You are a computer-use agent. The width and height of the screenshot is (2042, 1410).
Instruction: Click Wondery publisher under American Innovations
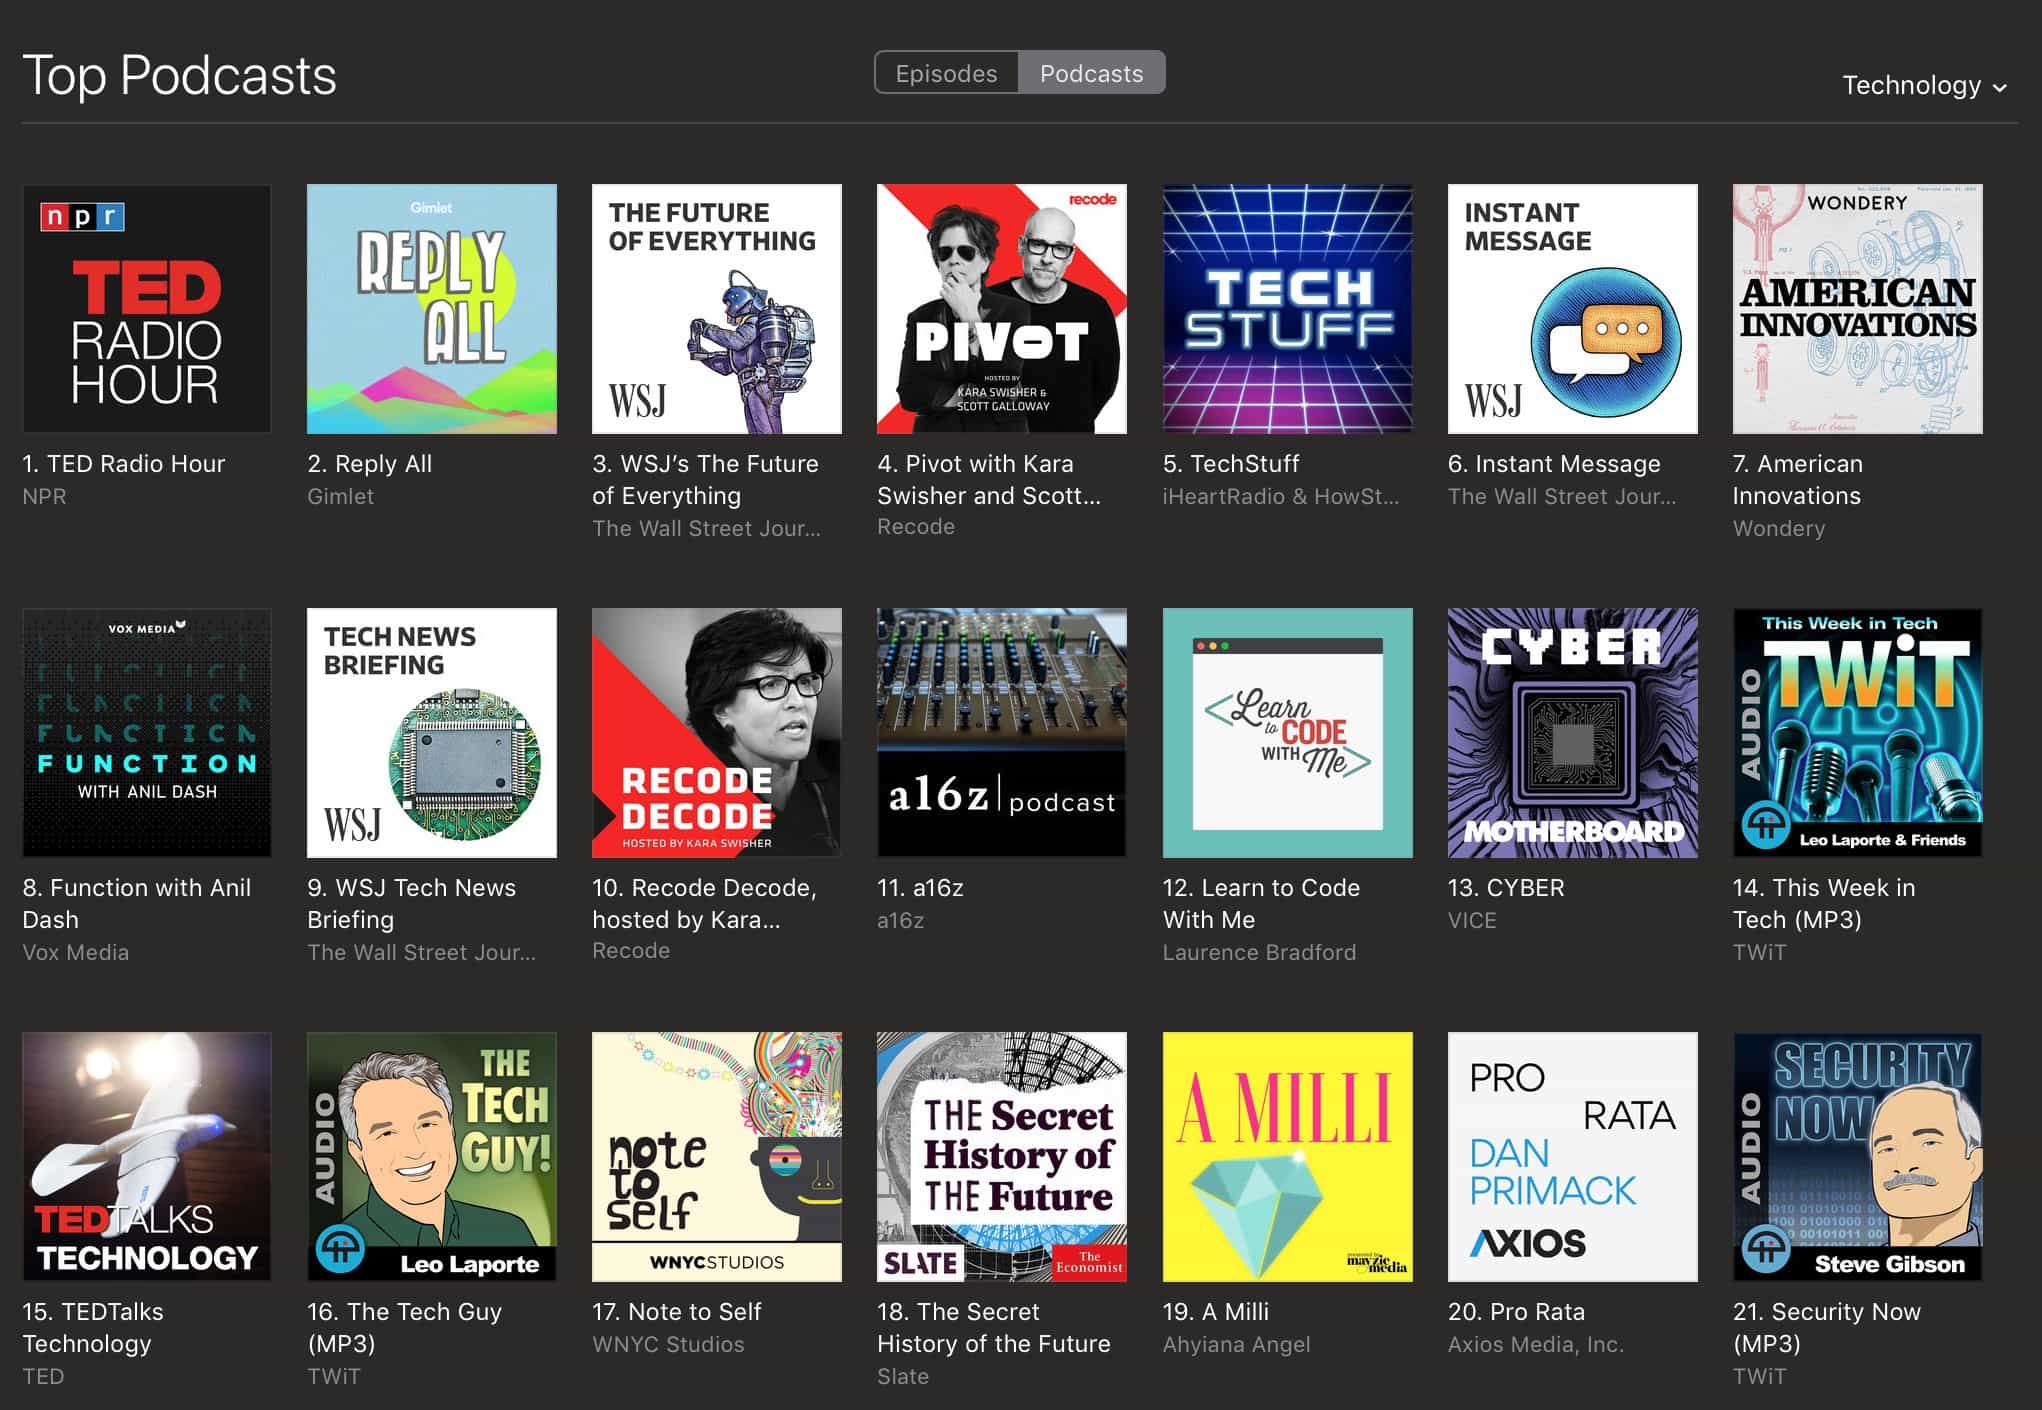click(x=1778, y=528)
